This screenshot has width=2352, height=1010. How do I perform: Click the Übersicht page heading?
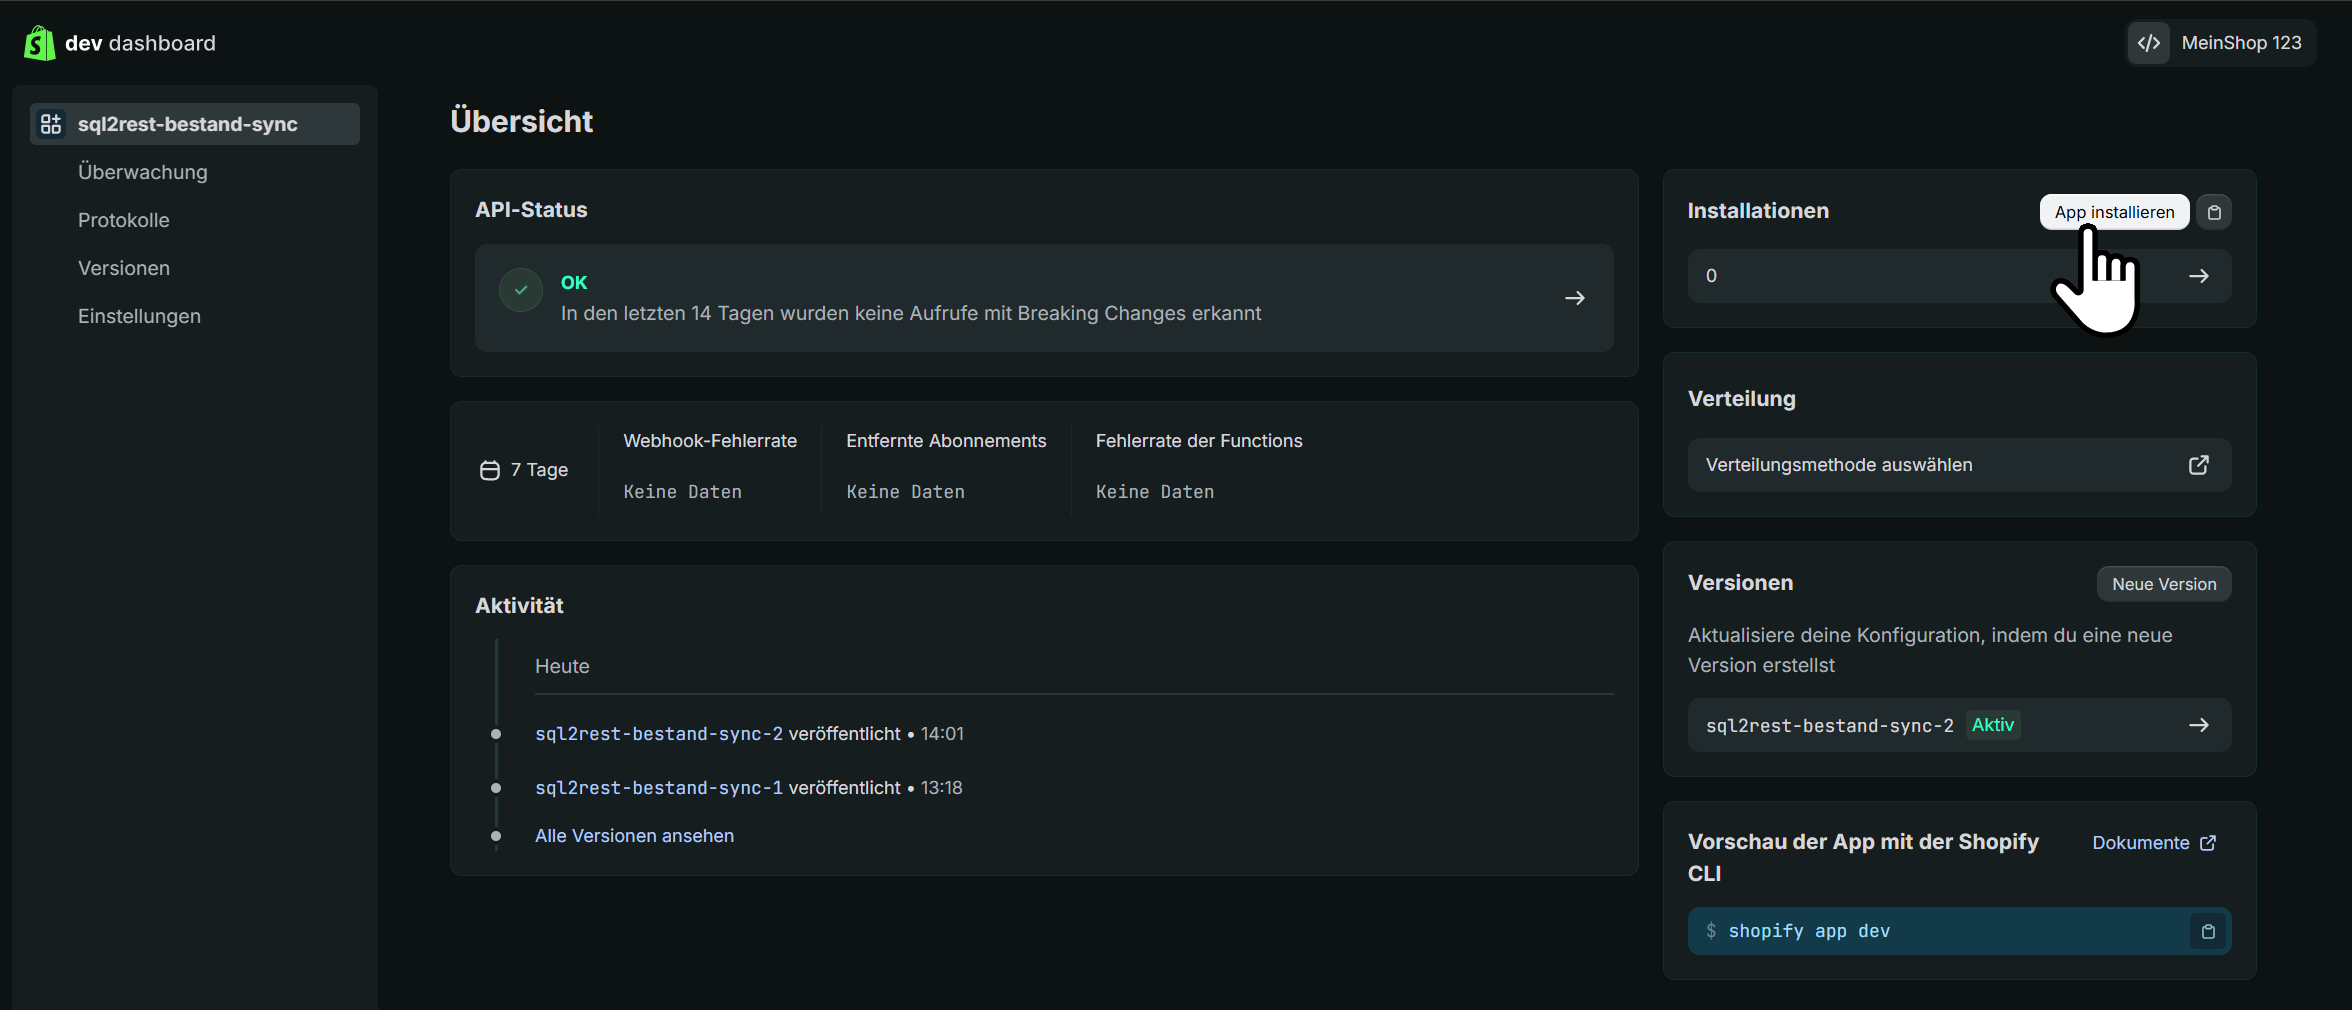[x=522, y=121]
